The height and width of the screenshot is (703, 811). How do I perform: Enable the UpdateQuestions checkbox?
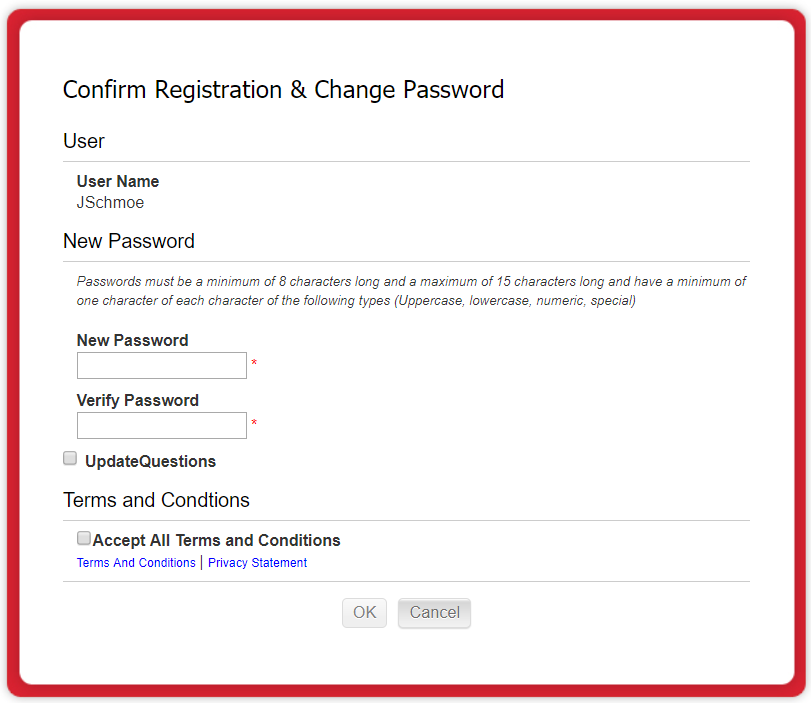click(x=70, y=459)
